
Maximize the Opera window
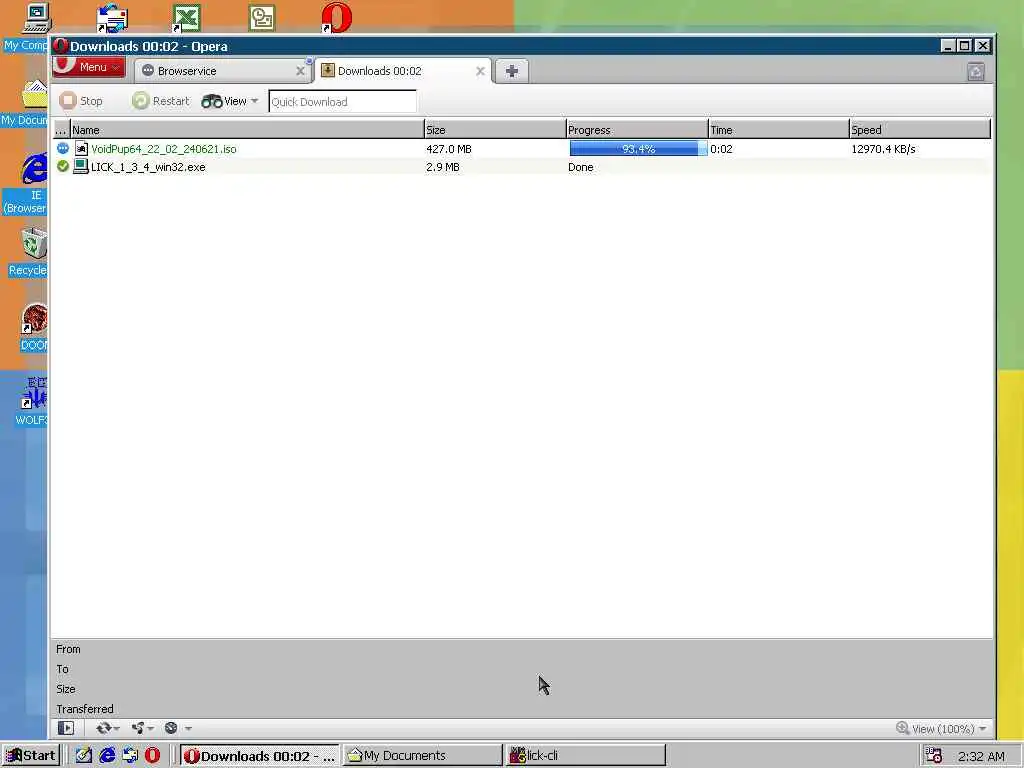(x=965, y=46)
